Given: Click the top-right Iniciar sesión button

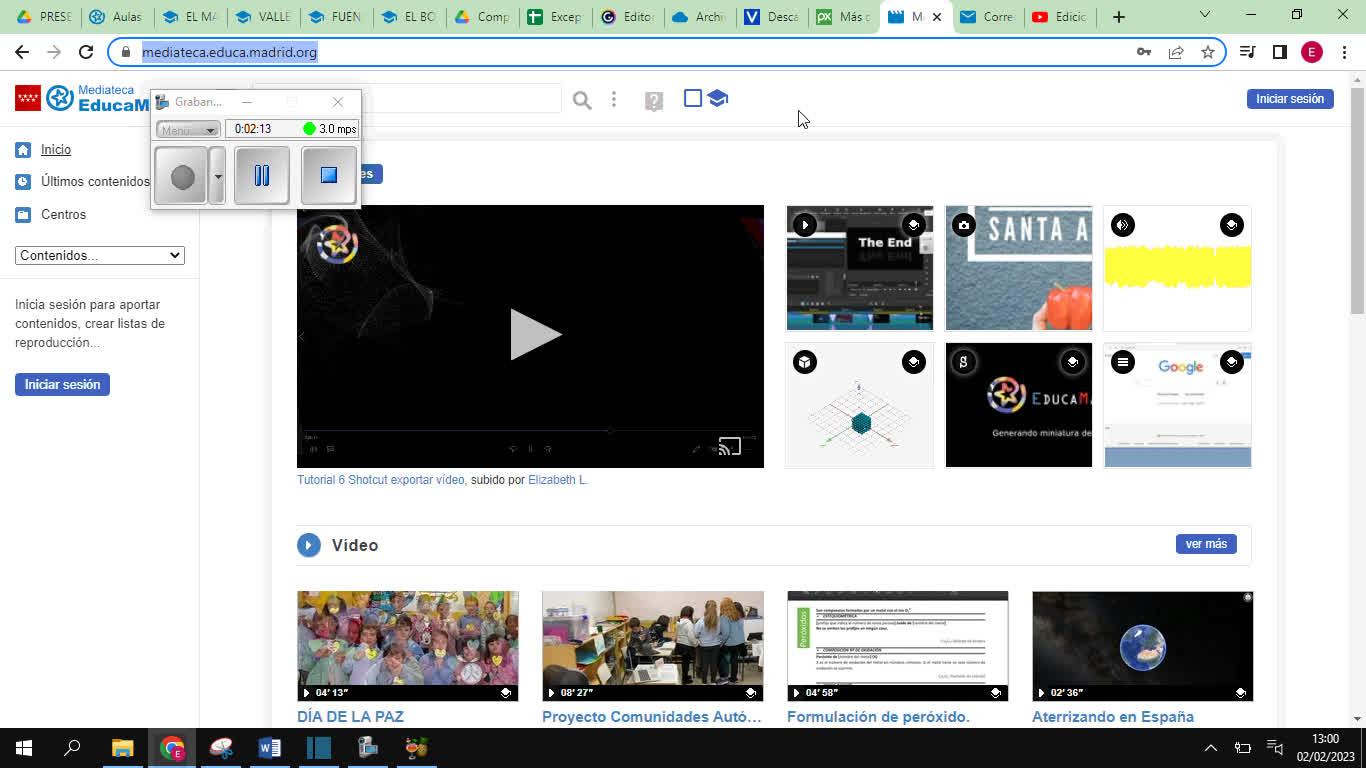Looking at the screenshot, I should click(x=1289, y=99).
